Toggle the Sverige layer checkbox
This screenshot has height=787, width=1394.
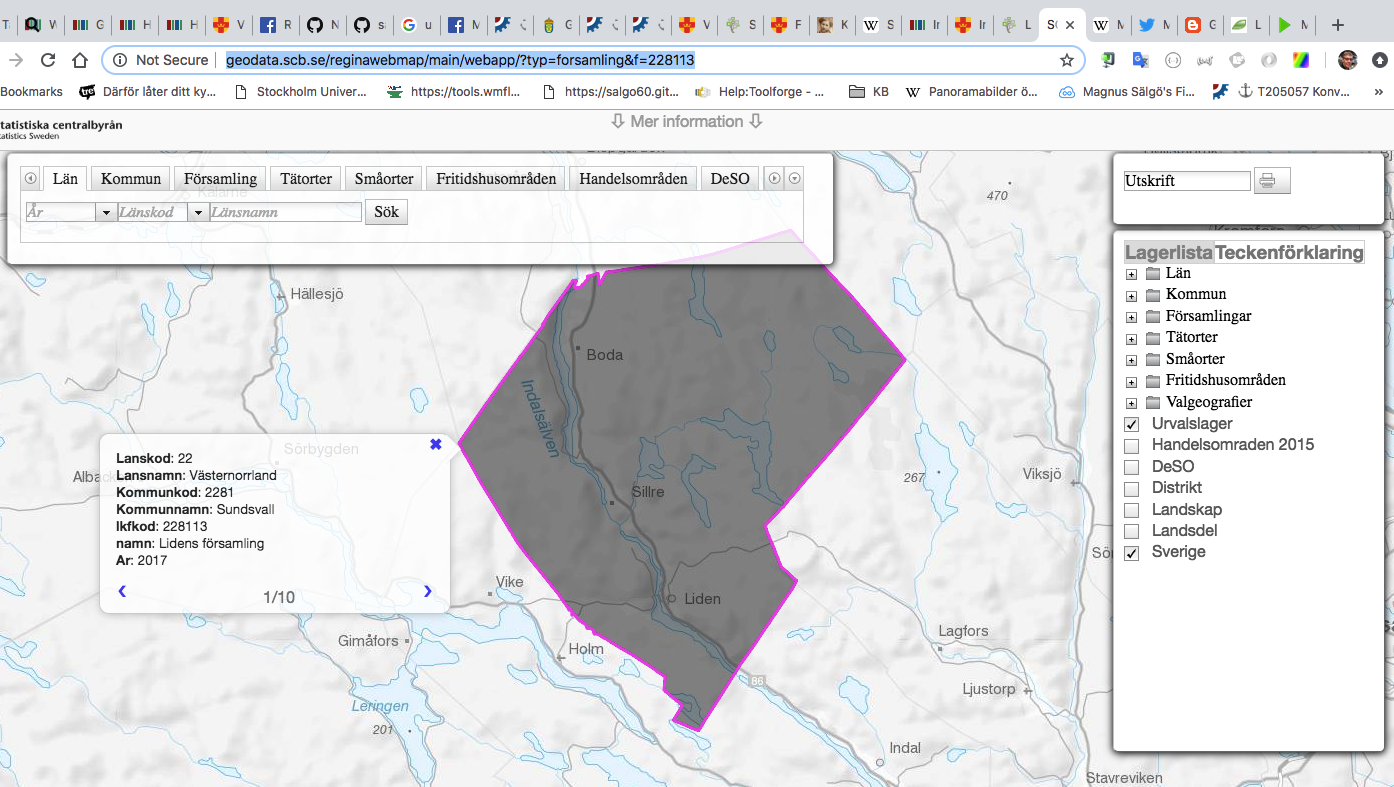coord(1132,553)
